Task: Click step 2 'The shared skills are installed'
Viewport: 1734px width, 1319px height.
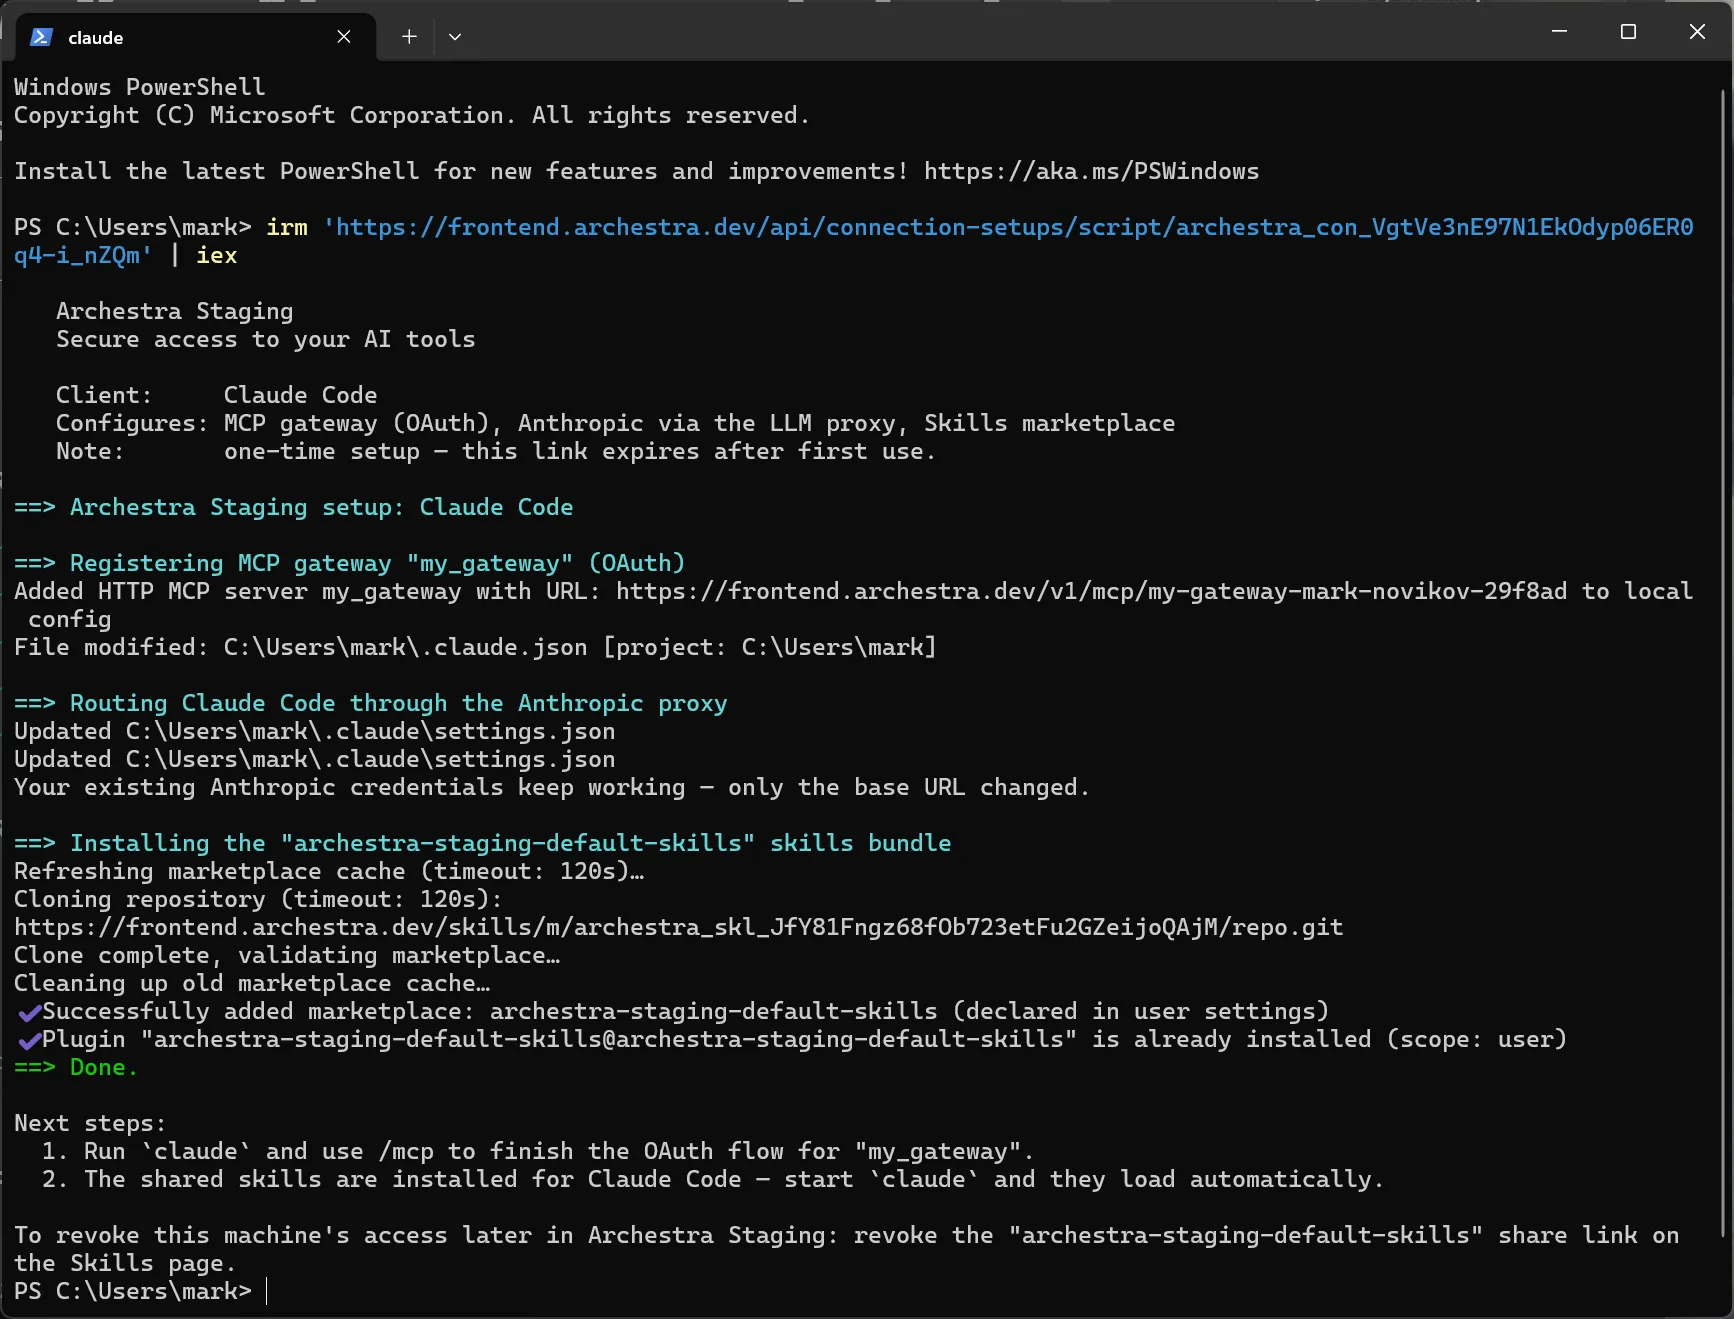Action: click(x=713, y=1179)
